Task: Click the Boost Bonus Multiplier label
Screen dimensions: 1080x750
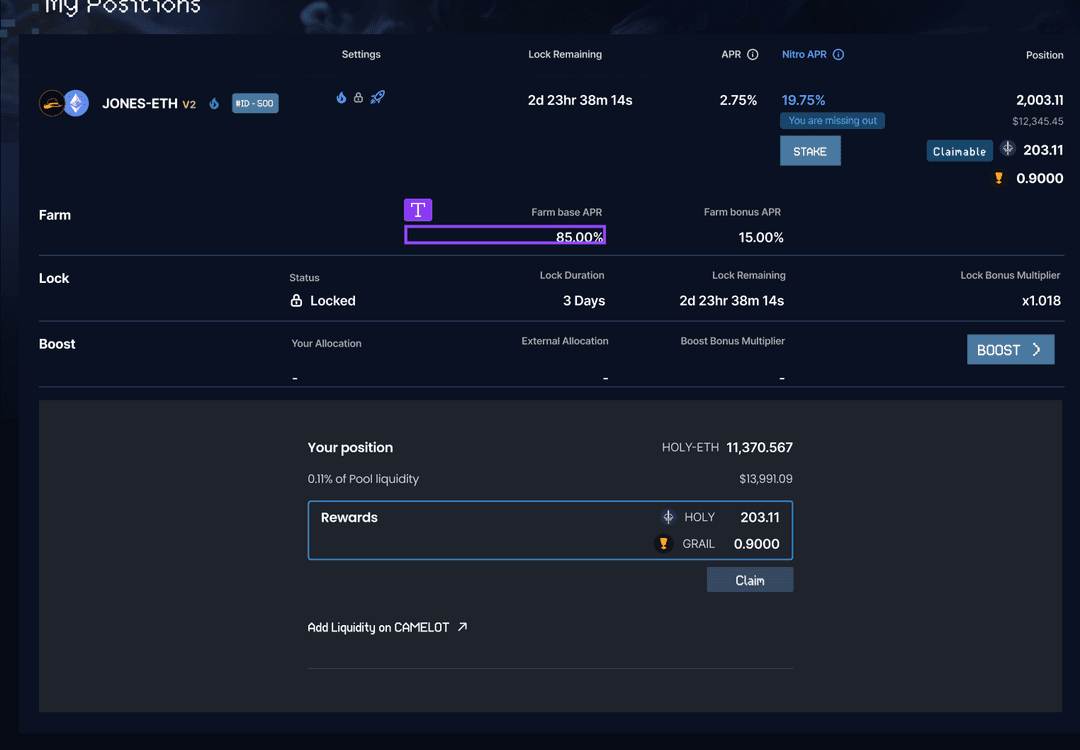Action: point(732,341)
